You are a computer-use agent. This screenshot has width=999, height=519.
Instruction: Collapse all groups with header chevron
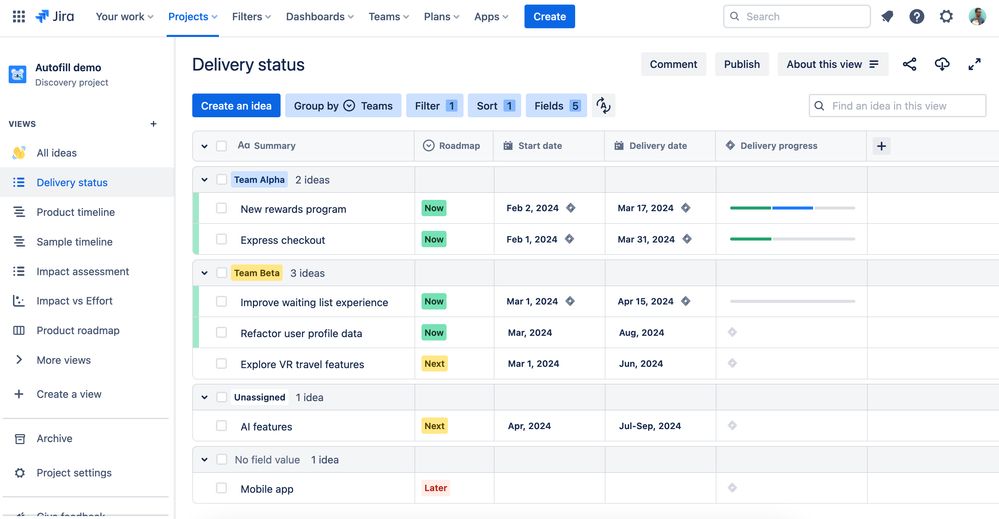[x=205, y=146]
